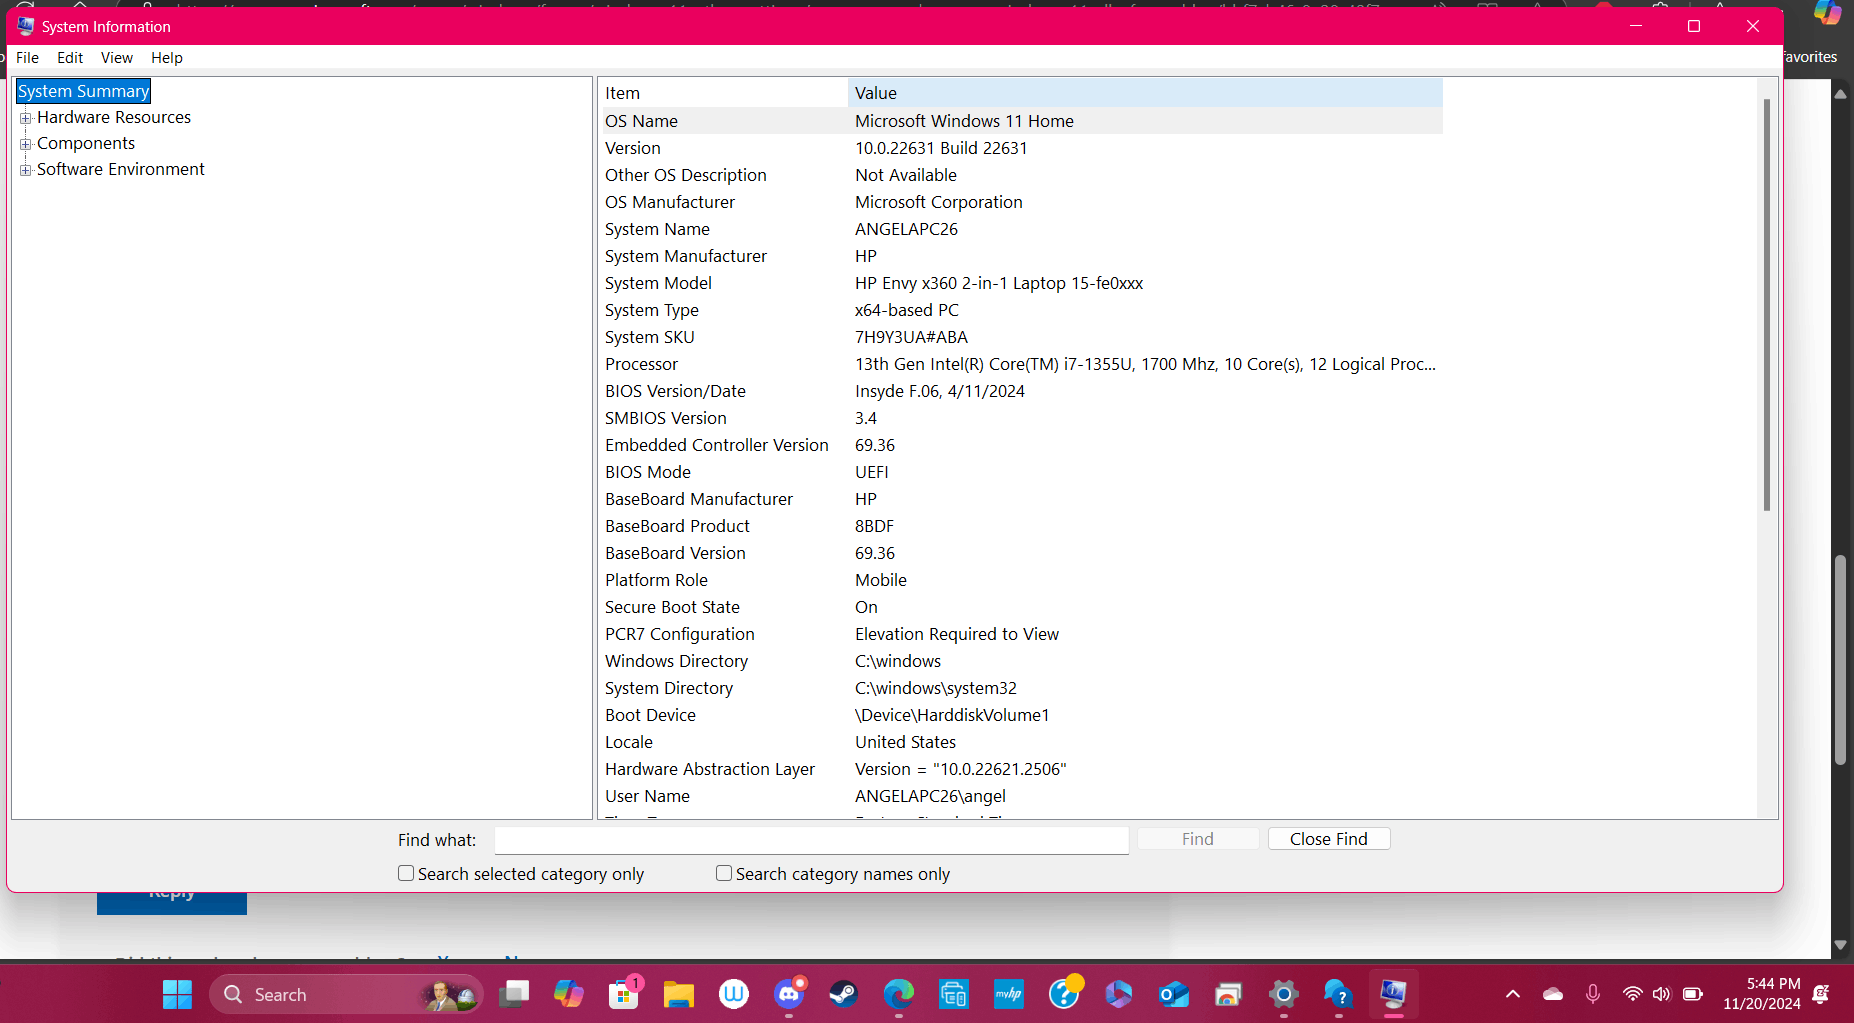Screen dimensions: 1854x1023
Task: Open the View menu
Action: [116, 57]
